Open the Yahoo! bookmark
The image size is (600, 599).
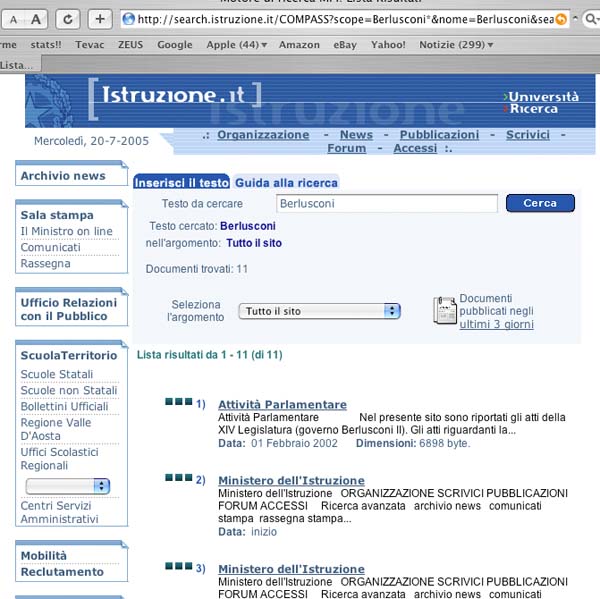click(x=388, y=45)
